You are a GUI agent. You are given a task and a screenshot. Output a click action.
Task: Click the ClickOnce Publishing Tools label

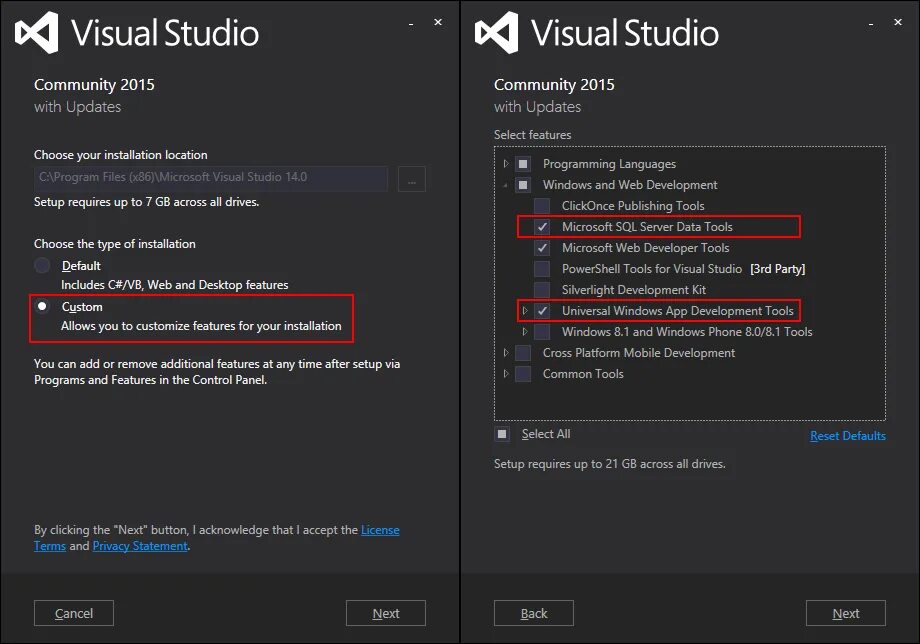(x=633, y=206)
